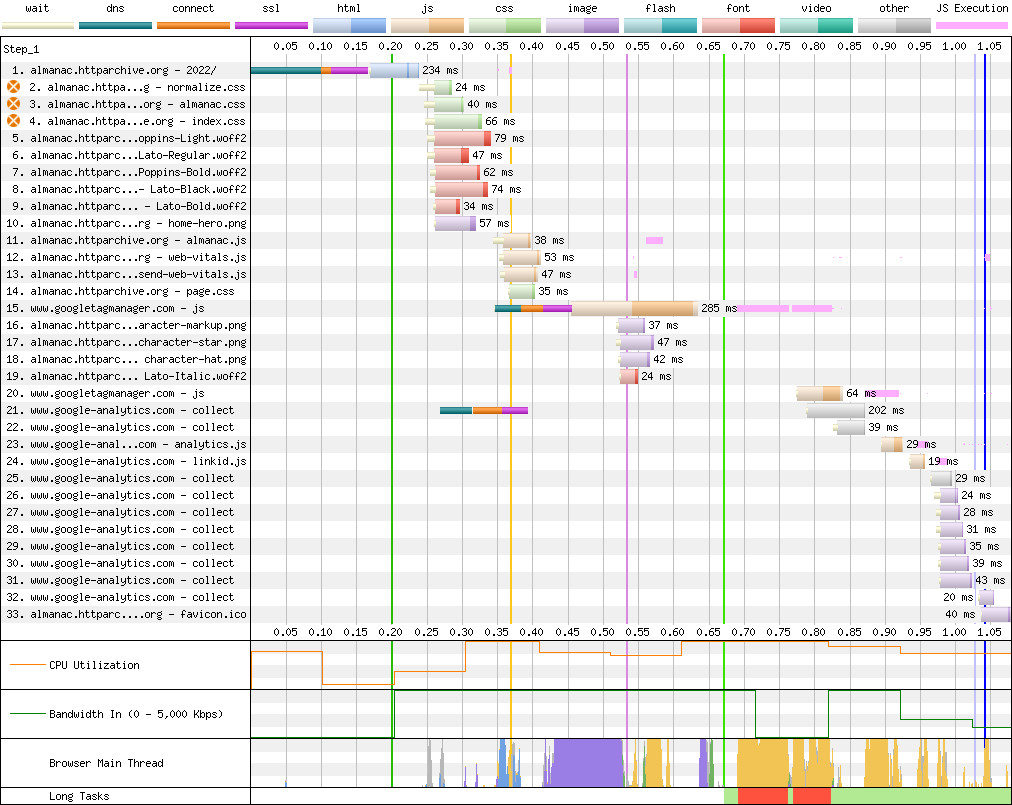Click the dns legend color bar
Viewport: 1012px width, 805px height.
(x=115, y=24)
